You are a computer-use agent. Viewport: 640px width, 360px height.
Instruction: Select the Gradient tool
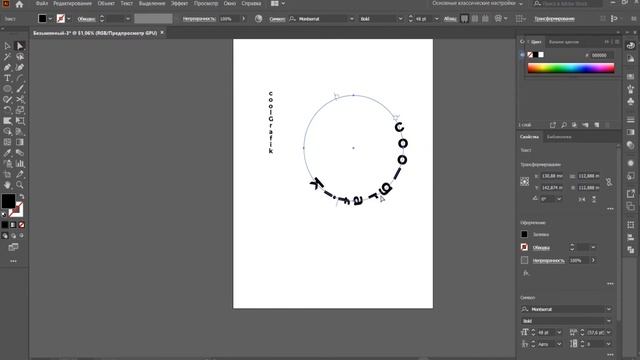pos(20,142)
